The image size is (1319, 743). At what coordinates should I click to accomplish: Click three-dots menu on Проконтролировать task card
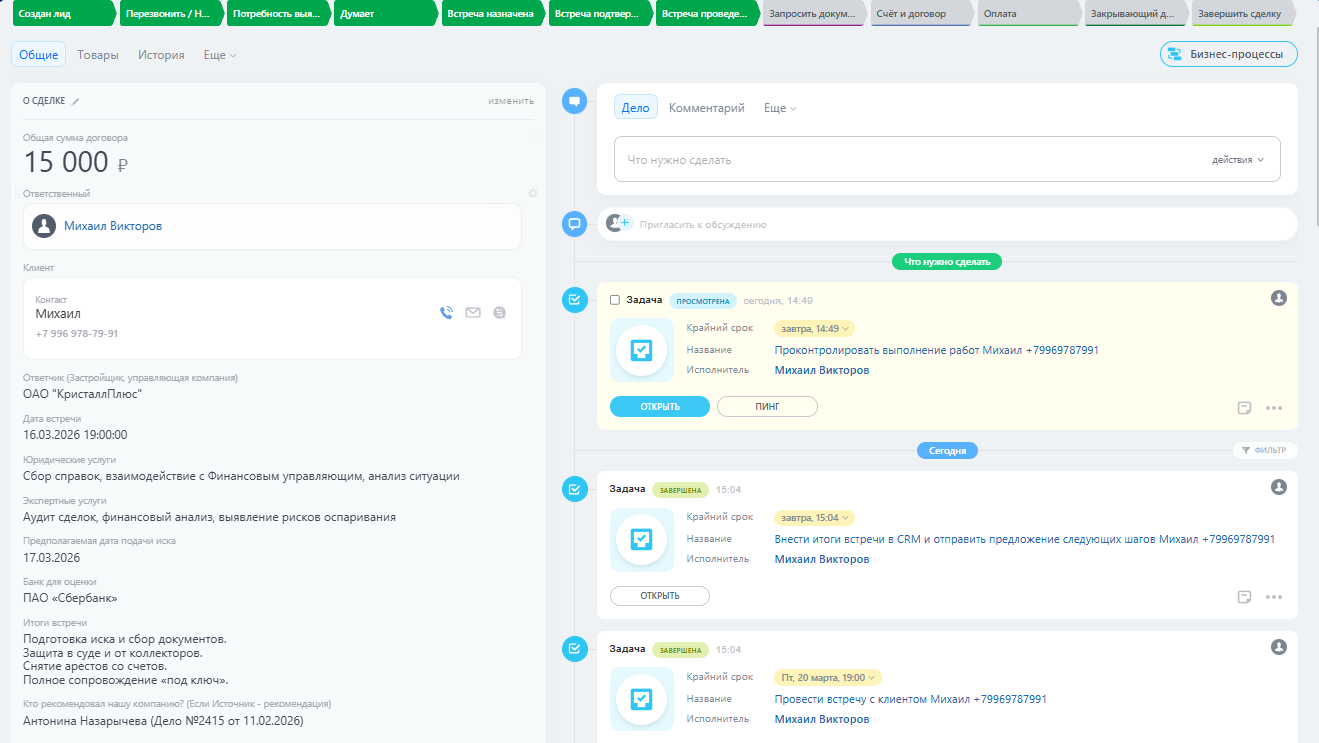point(1273,408)
